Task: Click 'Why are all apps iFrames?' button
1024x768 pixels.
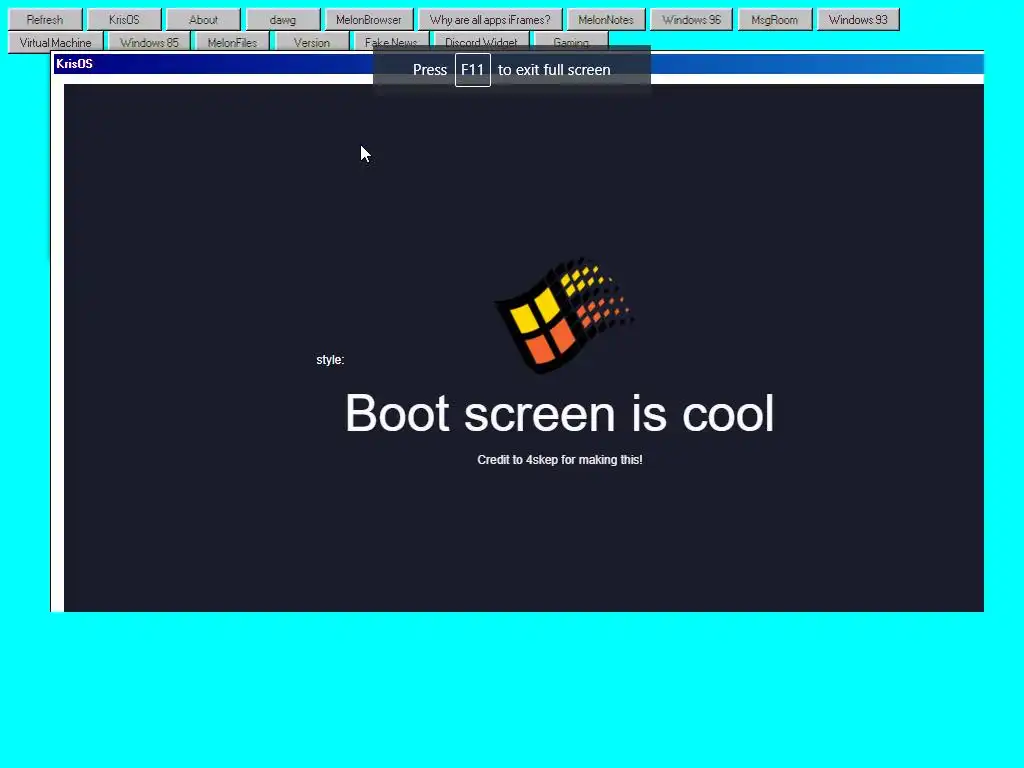Action: [490, 20]
